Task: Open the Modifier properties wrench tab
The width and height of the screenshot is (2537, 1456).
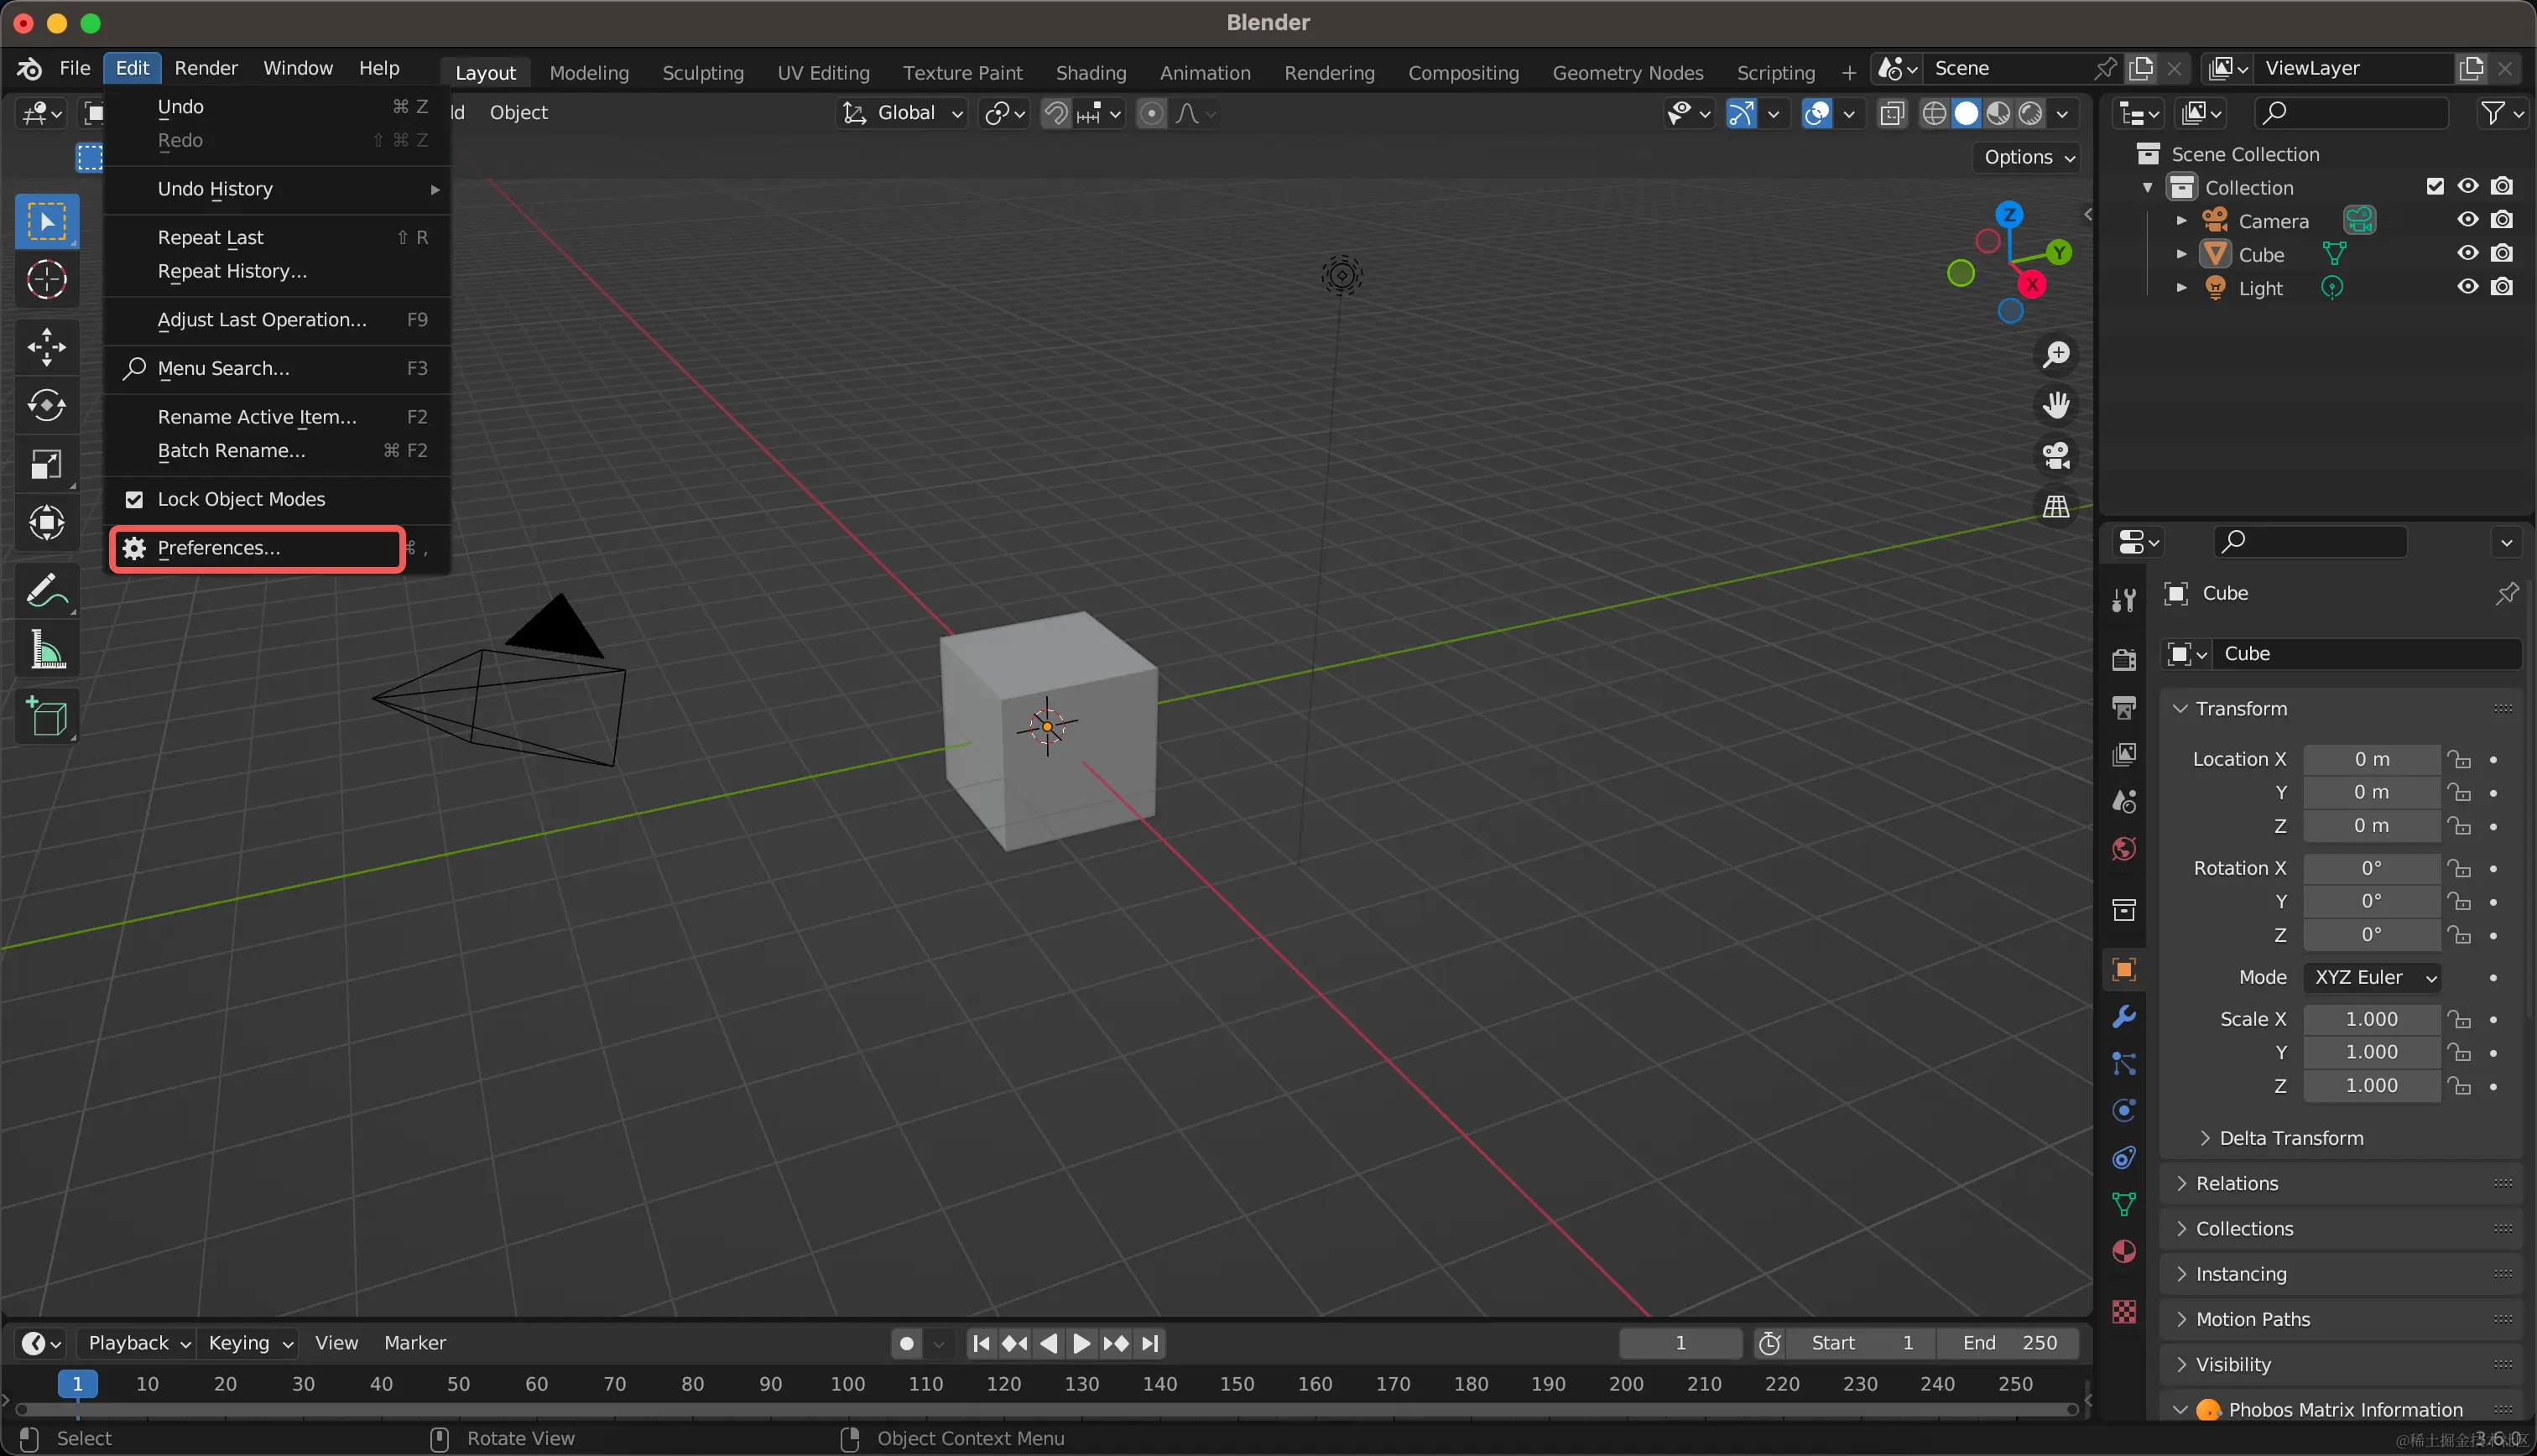Action: pos(2123,1017)
